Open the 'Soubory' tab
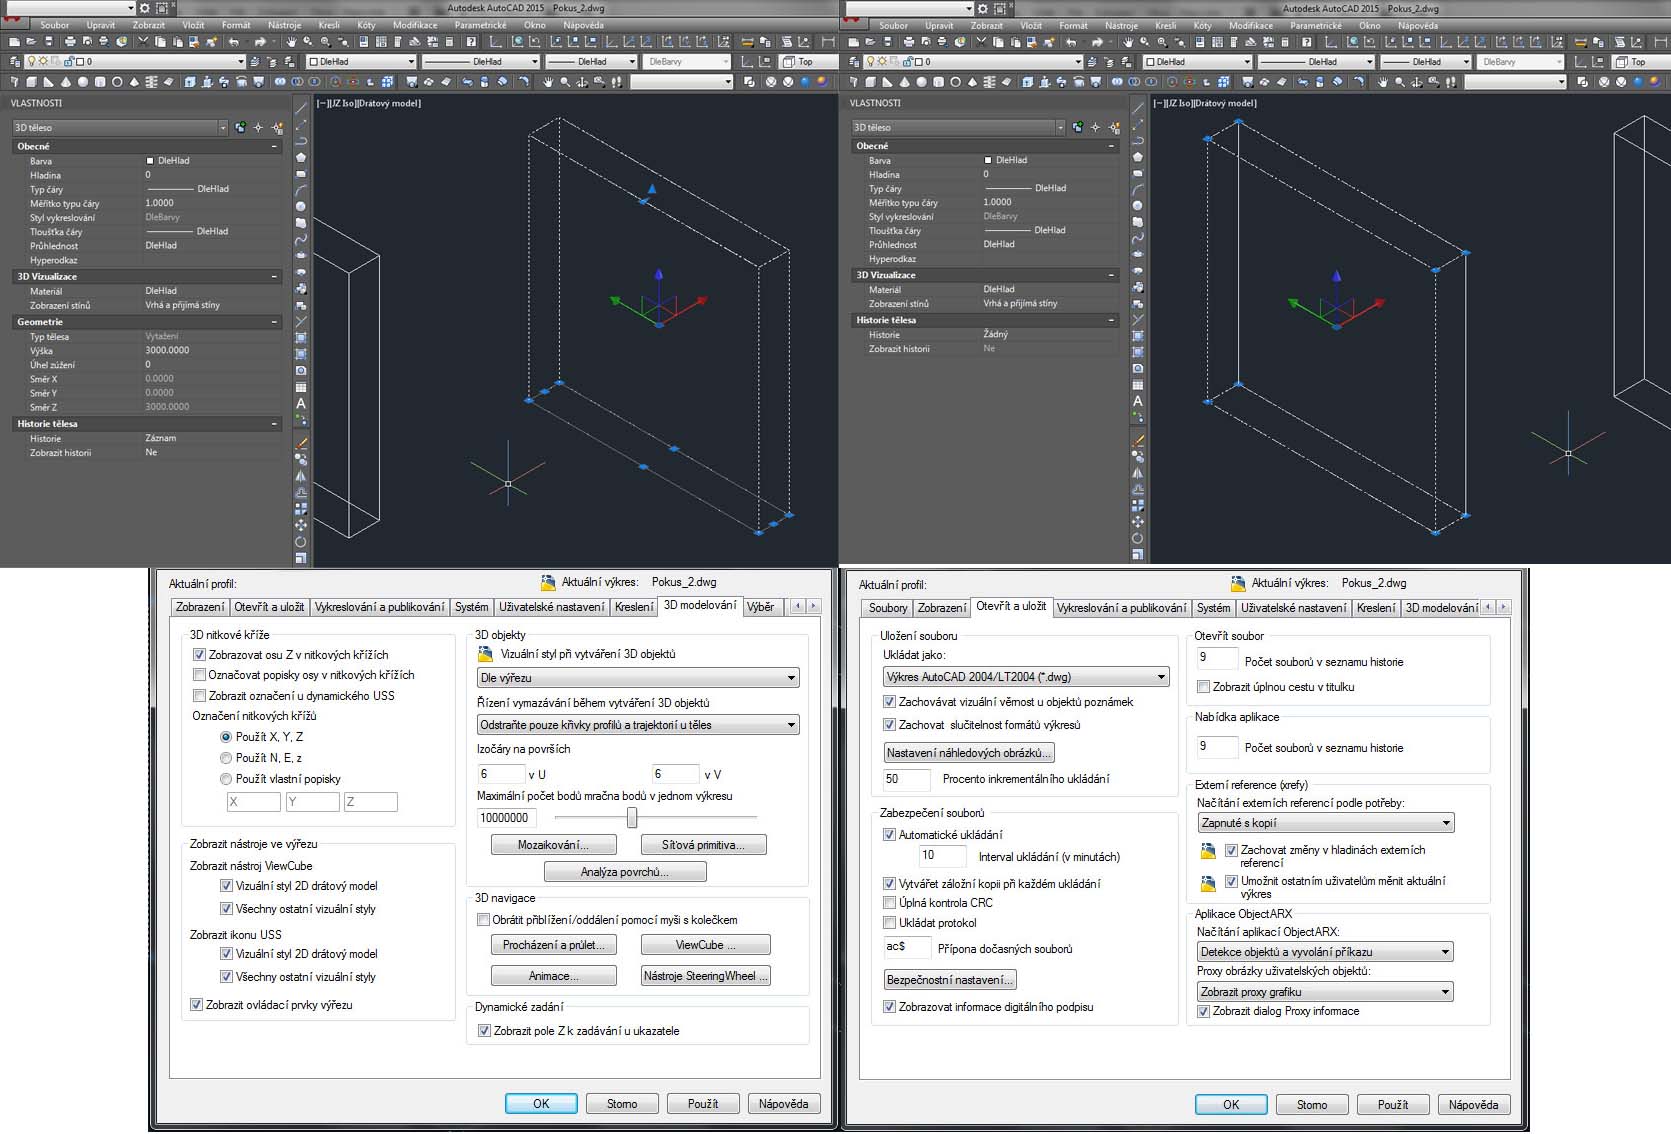Image resolution: width=1671 pixels, height=1134 pixels. click(887, 608)
